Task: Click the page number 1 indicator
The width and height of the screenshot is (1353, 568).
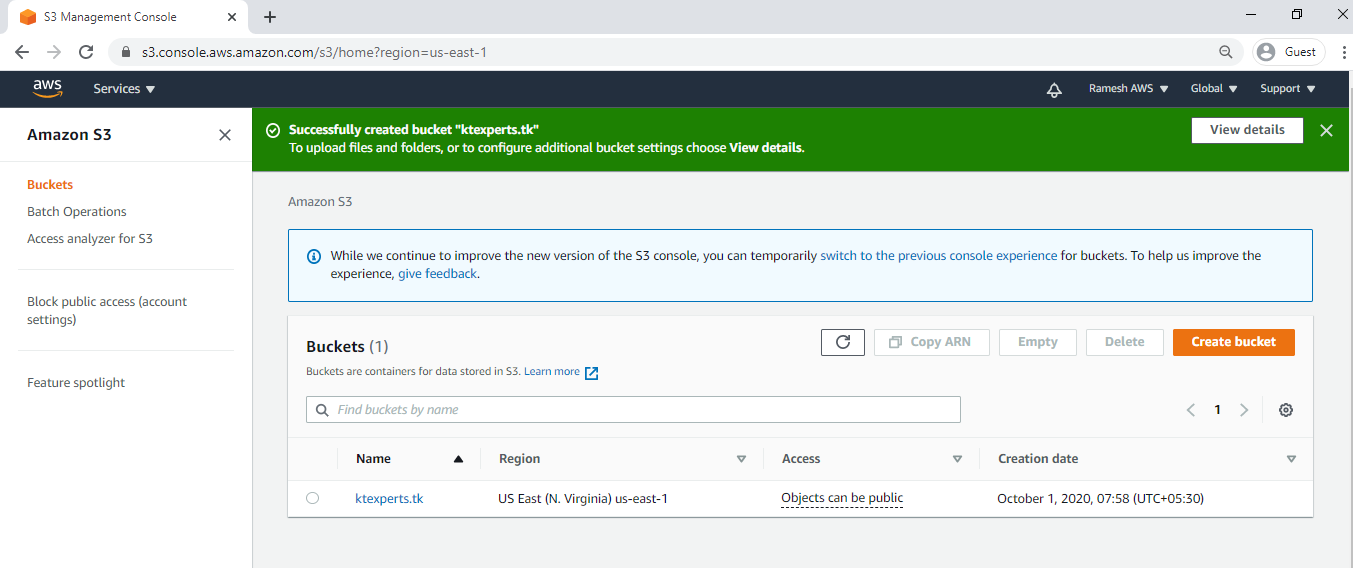Action: coord(1217,410)
